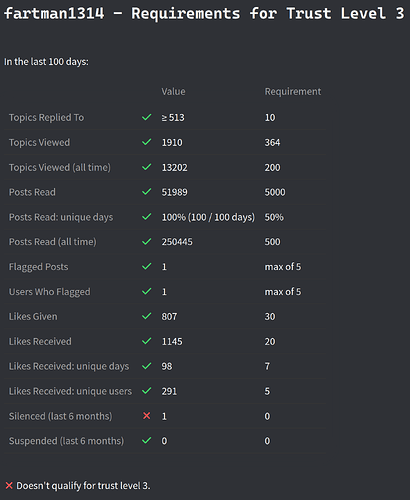Click the red X before Doesn't qualify message

9,485
